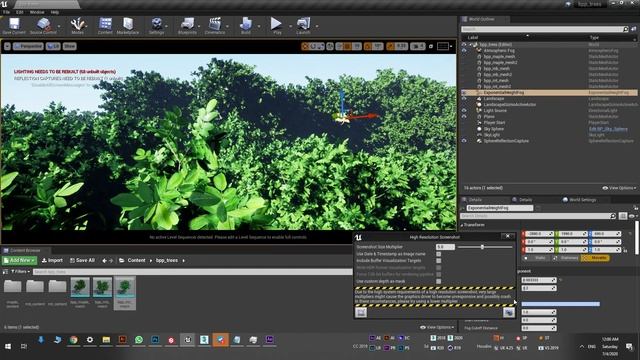Expand the Blueprints dropdown arrow

(x=200, y=26)
